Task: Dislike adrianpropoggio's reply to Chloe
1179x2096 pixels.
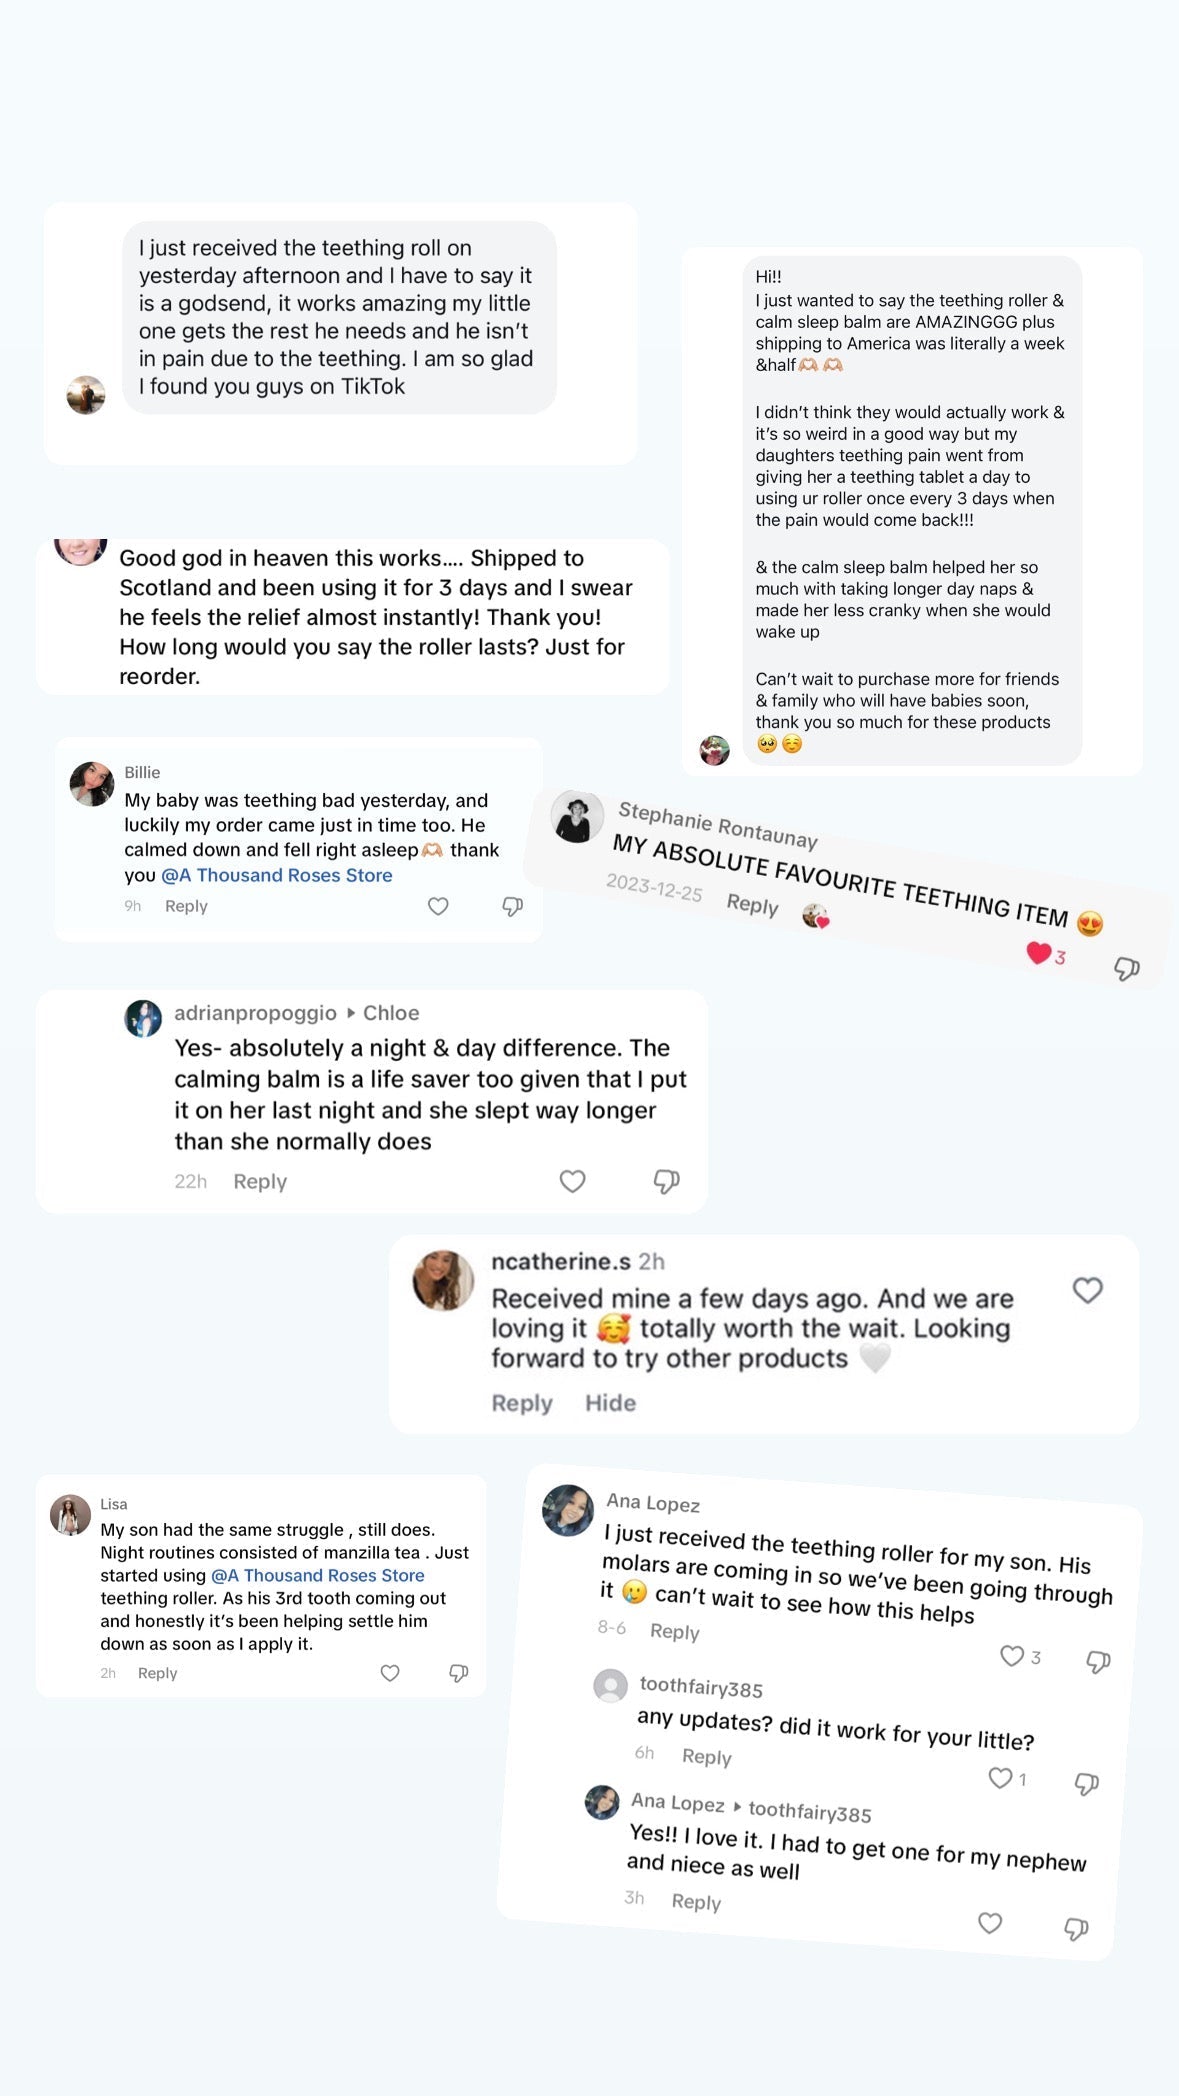Action: 666,1181
